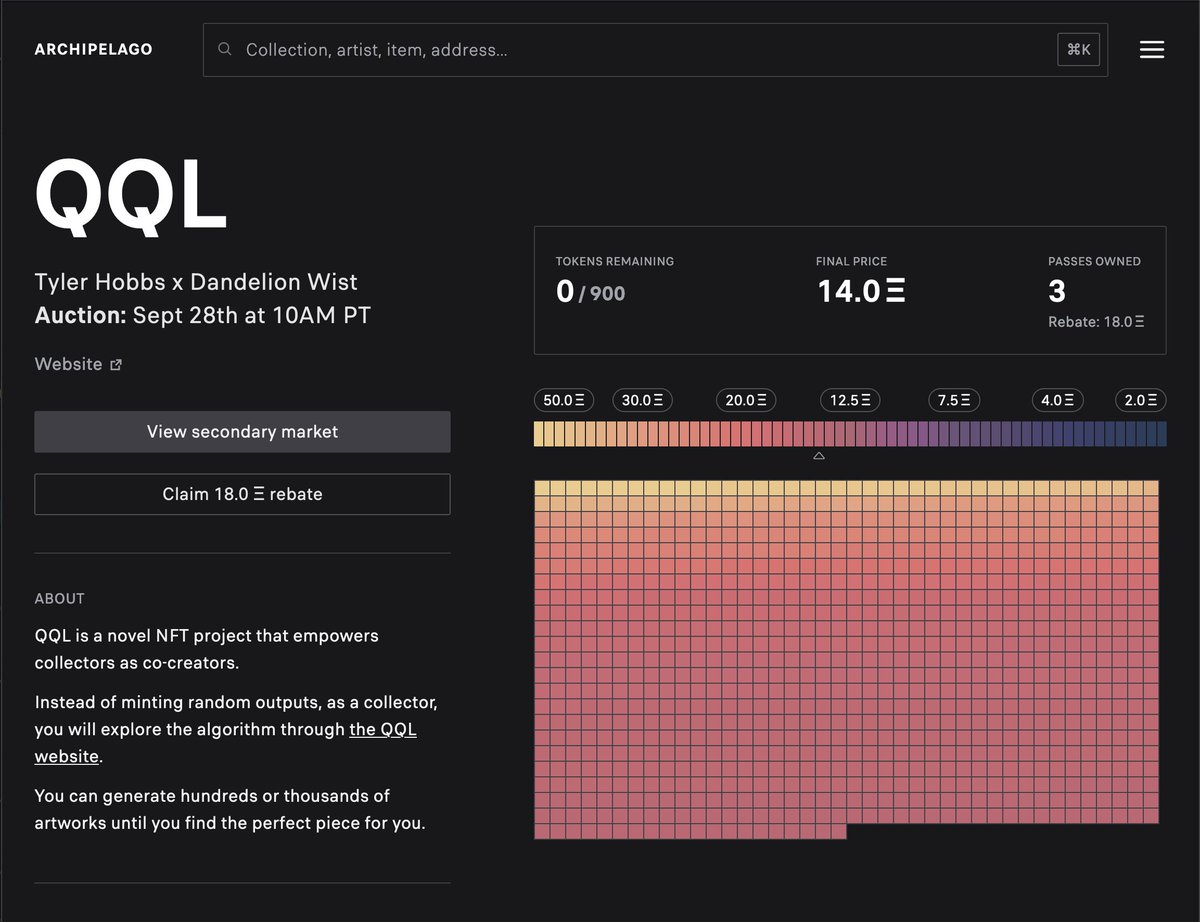Go to the ARCHIPELAGO home logo
This screenshot has width=1200, height=922.
tap(94, 49)
